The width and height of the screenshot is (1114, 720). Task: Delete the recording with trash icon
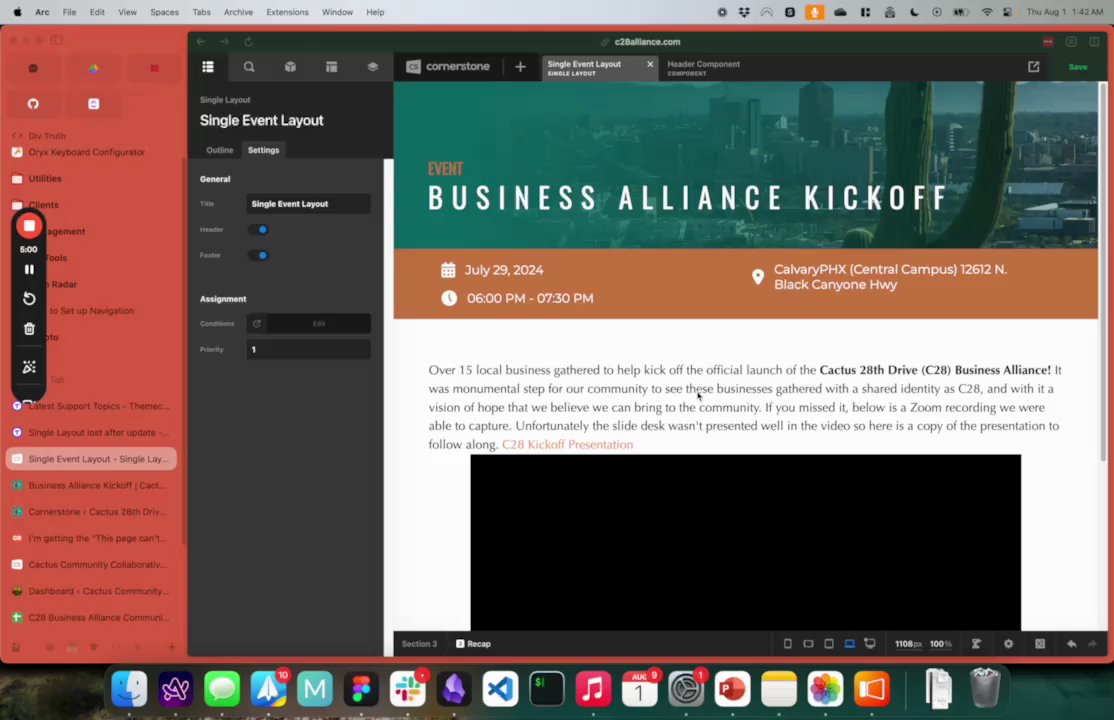pos(29,329)
